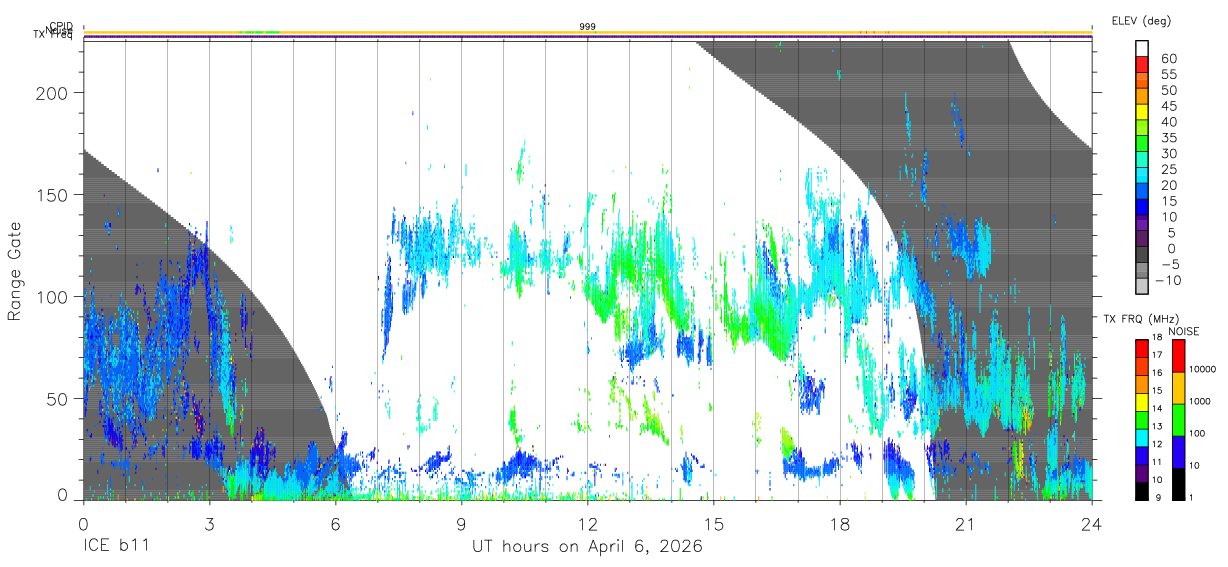Image resolution: width=1228 pixels, height=567 pixels.
Task: Select the cyan ELEV swatch between 20 and 25
Action: click(1143, 176)
